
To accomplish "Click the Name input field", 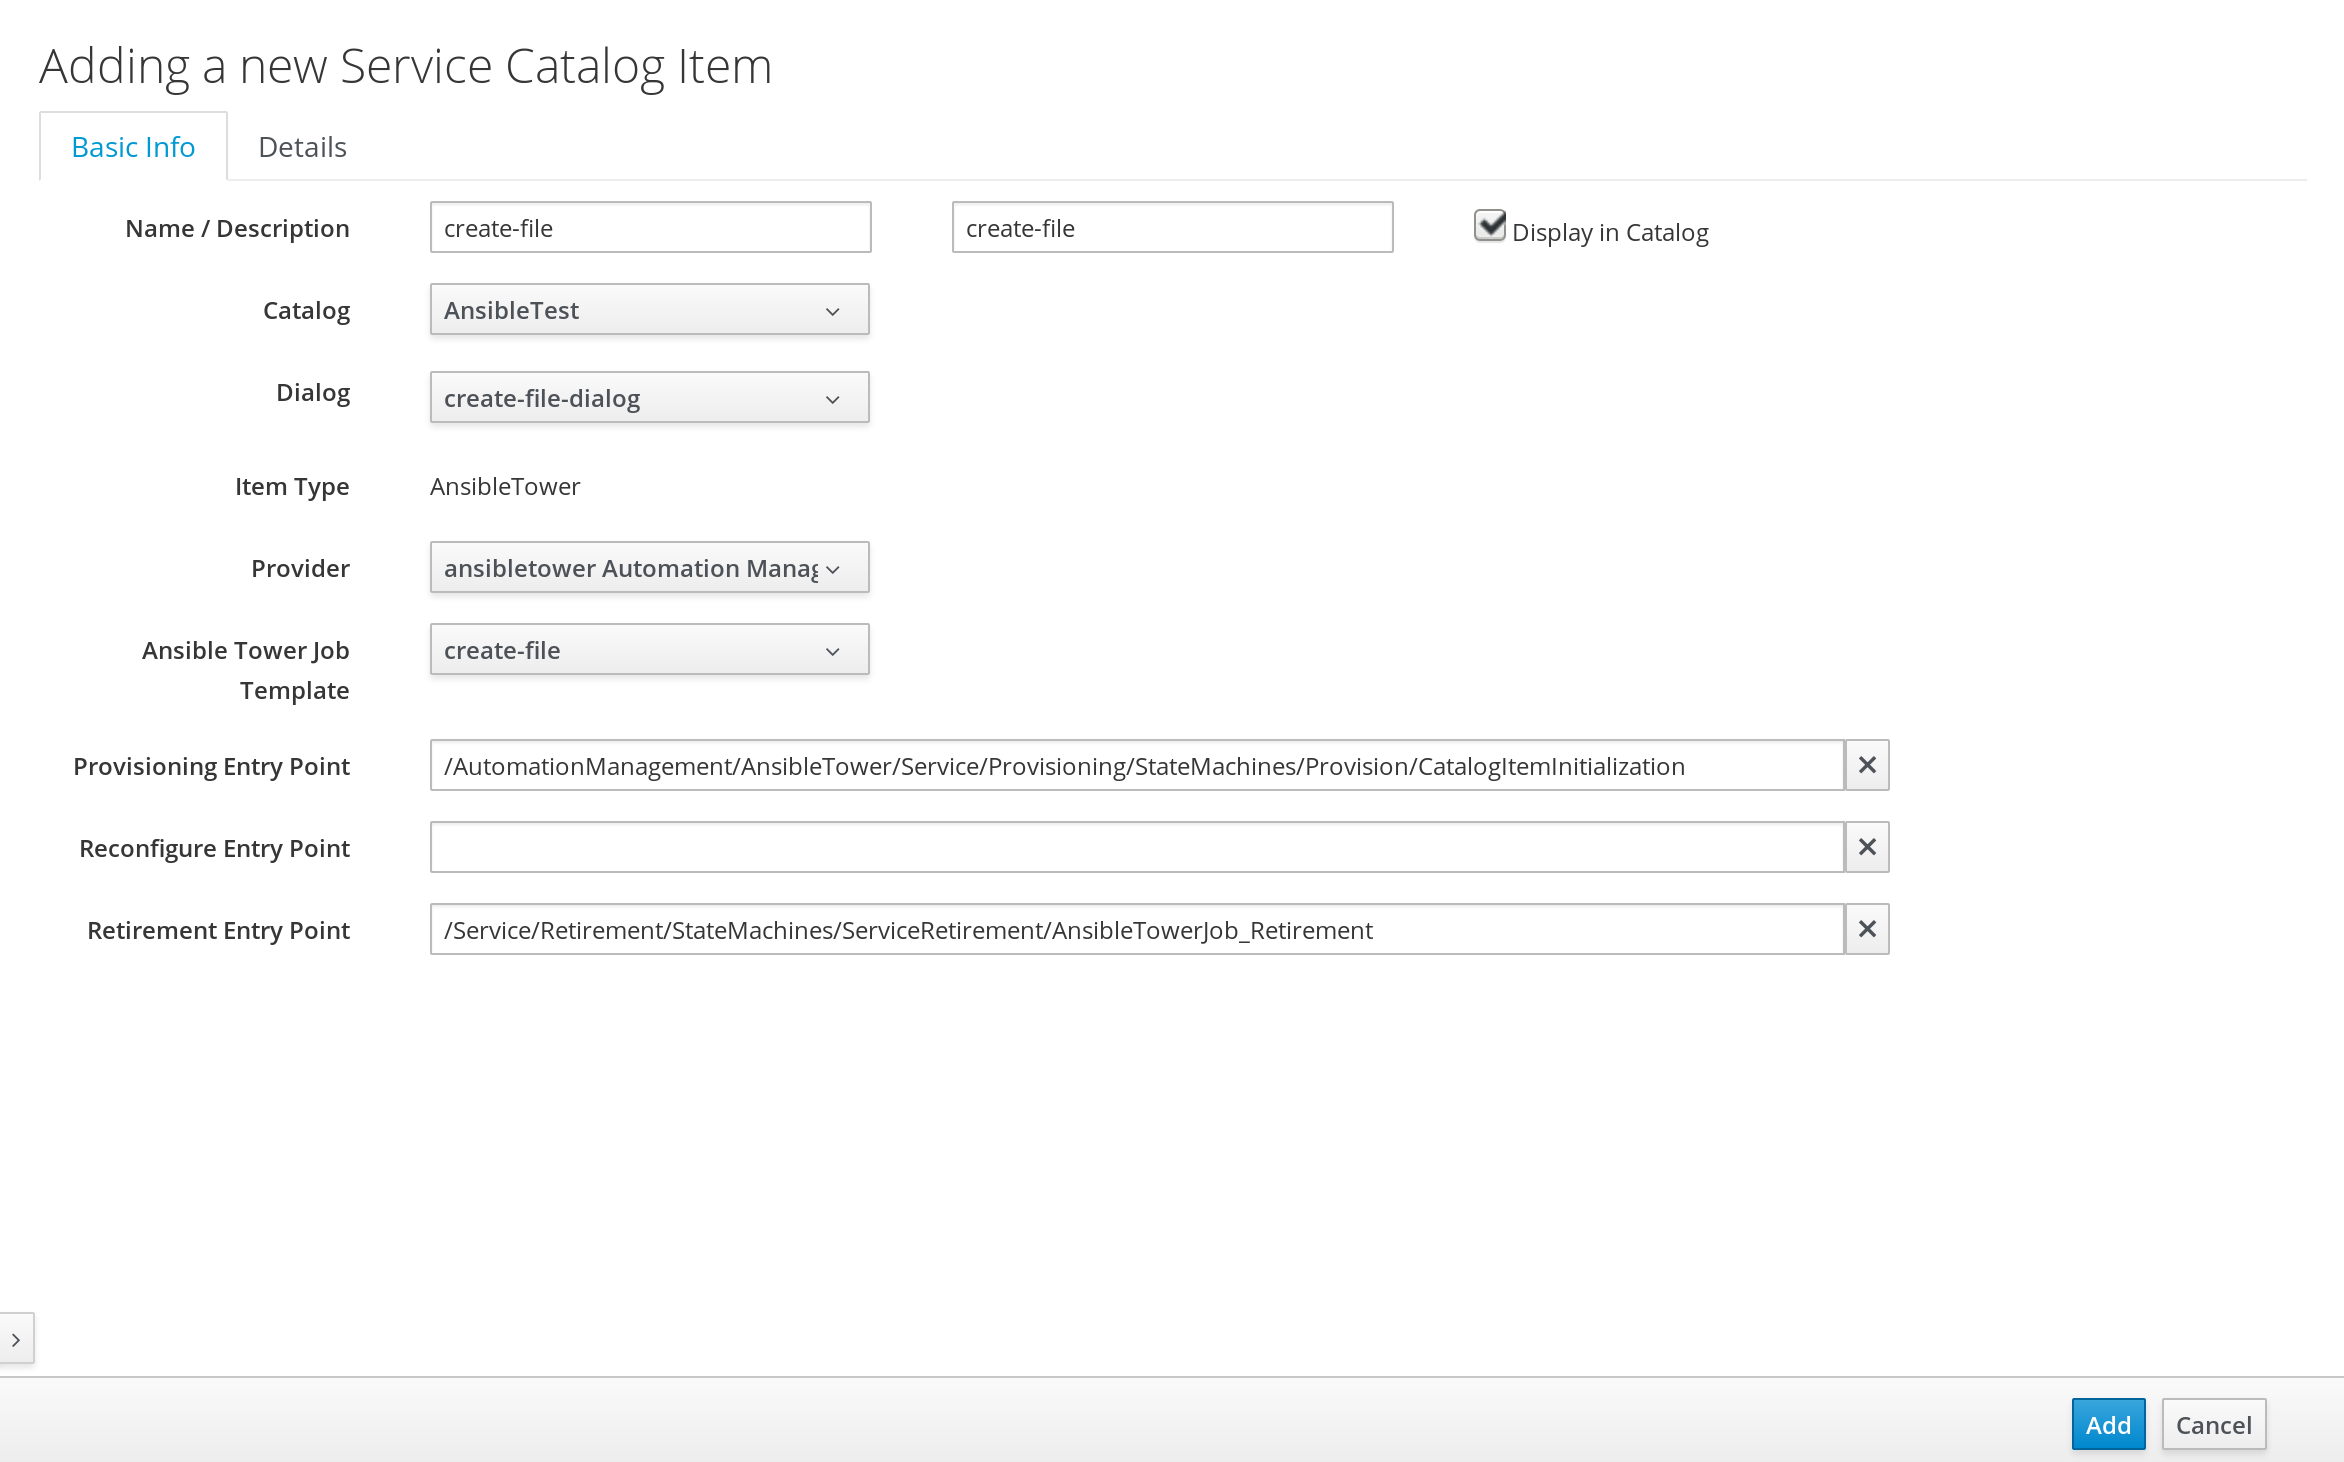I will tap(650, 228).
